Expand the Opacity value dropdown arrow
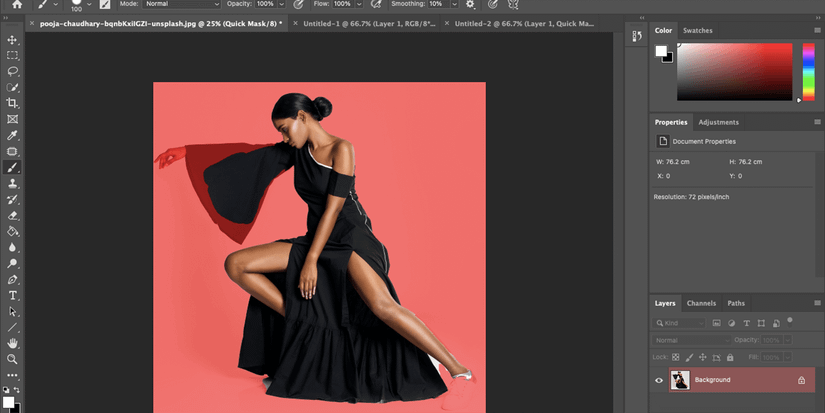The width and height of the screenshot is (825, 413). click(x=283, y=4)
